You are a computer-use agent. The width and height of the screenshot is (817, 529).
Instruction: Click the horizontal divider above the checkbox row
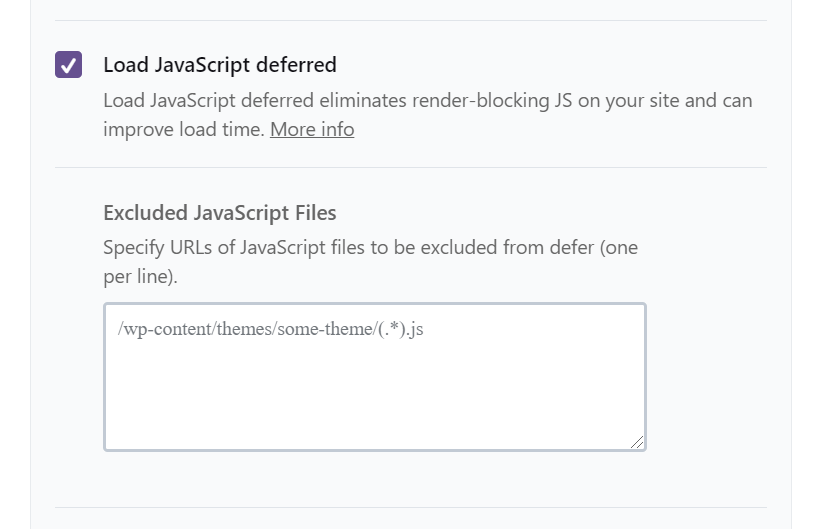tap(410, 20)
